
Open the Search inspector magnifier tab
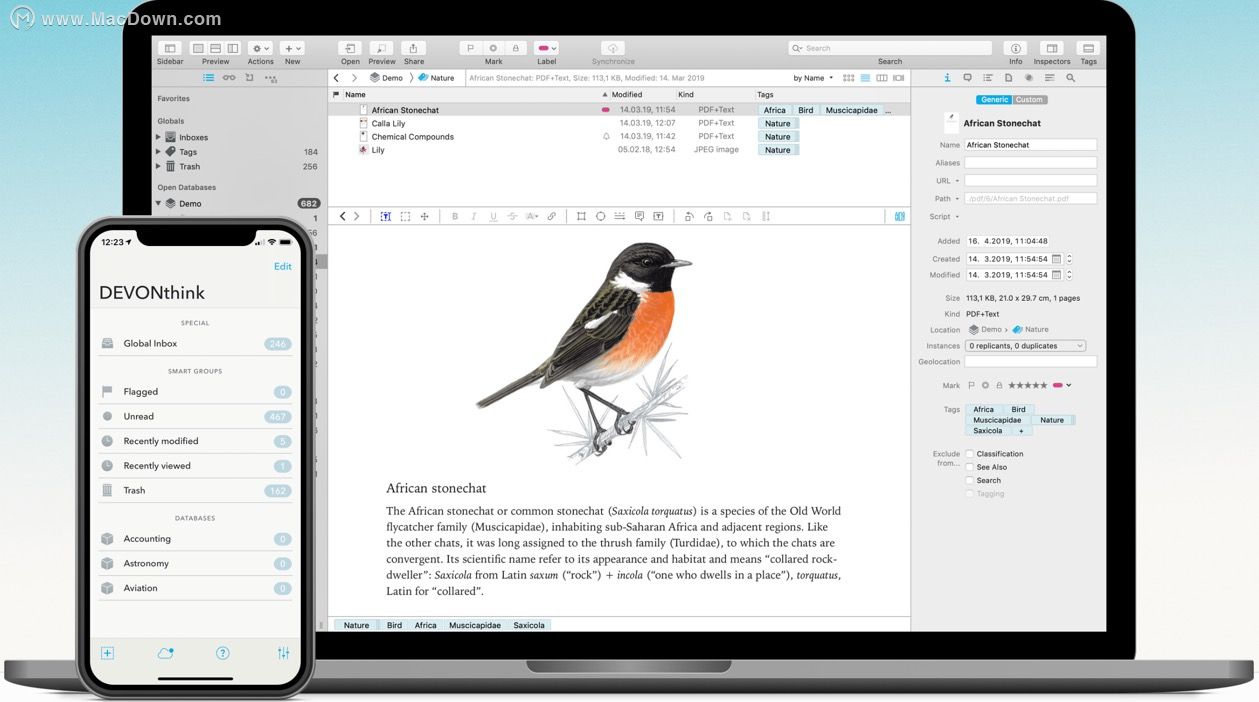tap(1070, 77)
